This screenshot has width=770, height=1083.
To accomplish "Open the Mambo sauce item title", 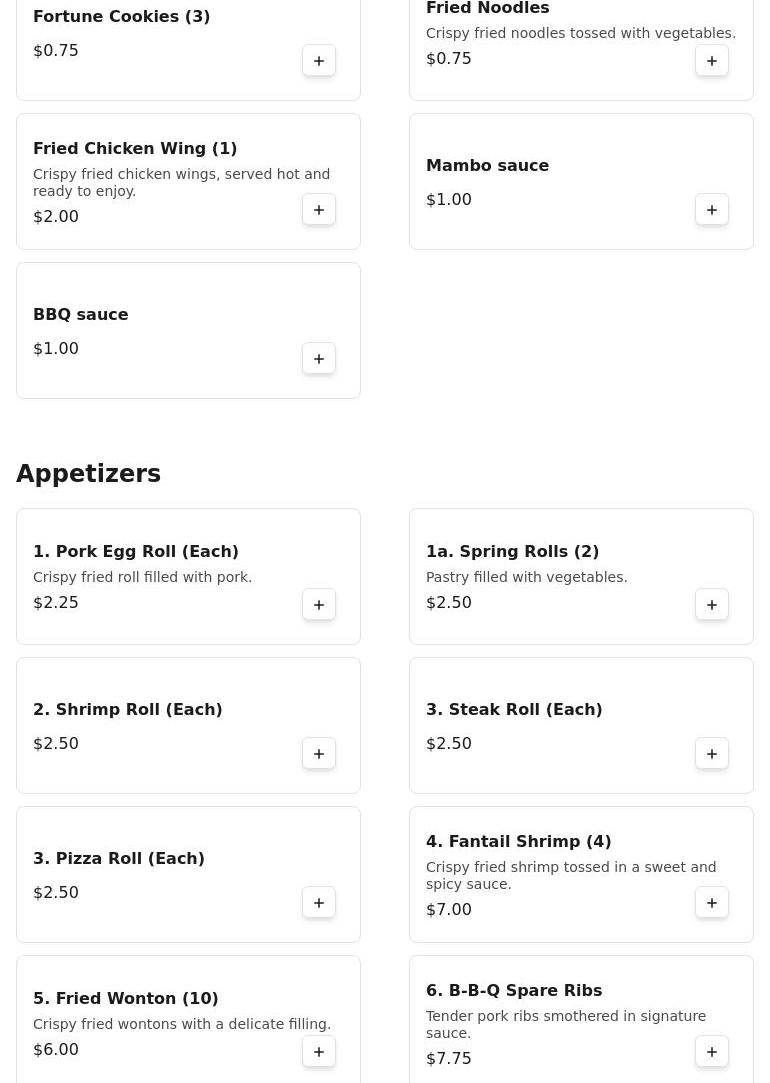I will pos(487,166).
